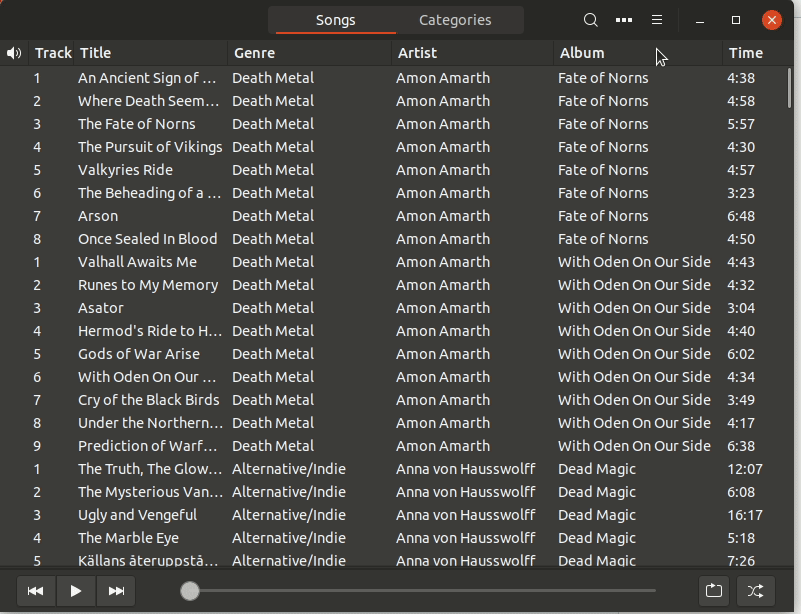The height and width of the screenshot is (614, 801).
Task: Select song 'Ugly and Vengeful'
Action: pos(137,515)
